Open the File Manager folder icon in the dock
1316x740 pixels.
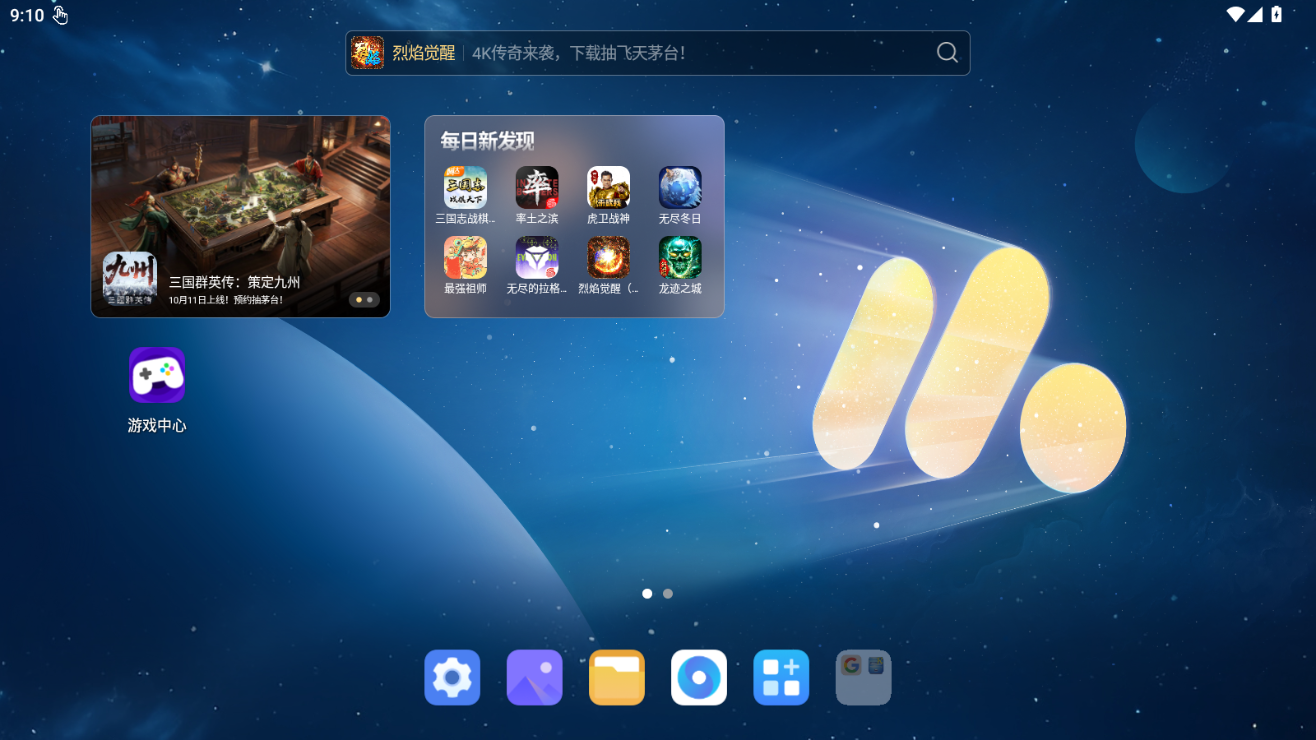[617, 678]
